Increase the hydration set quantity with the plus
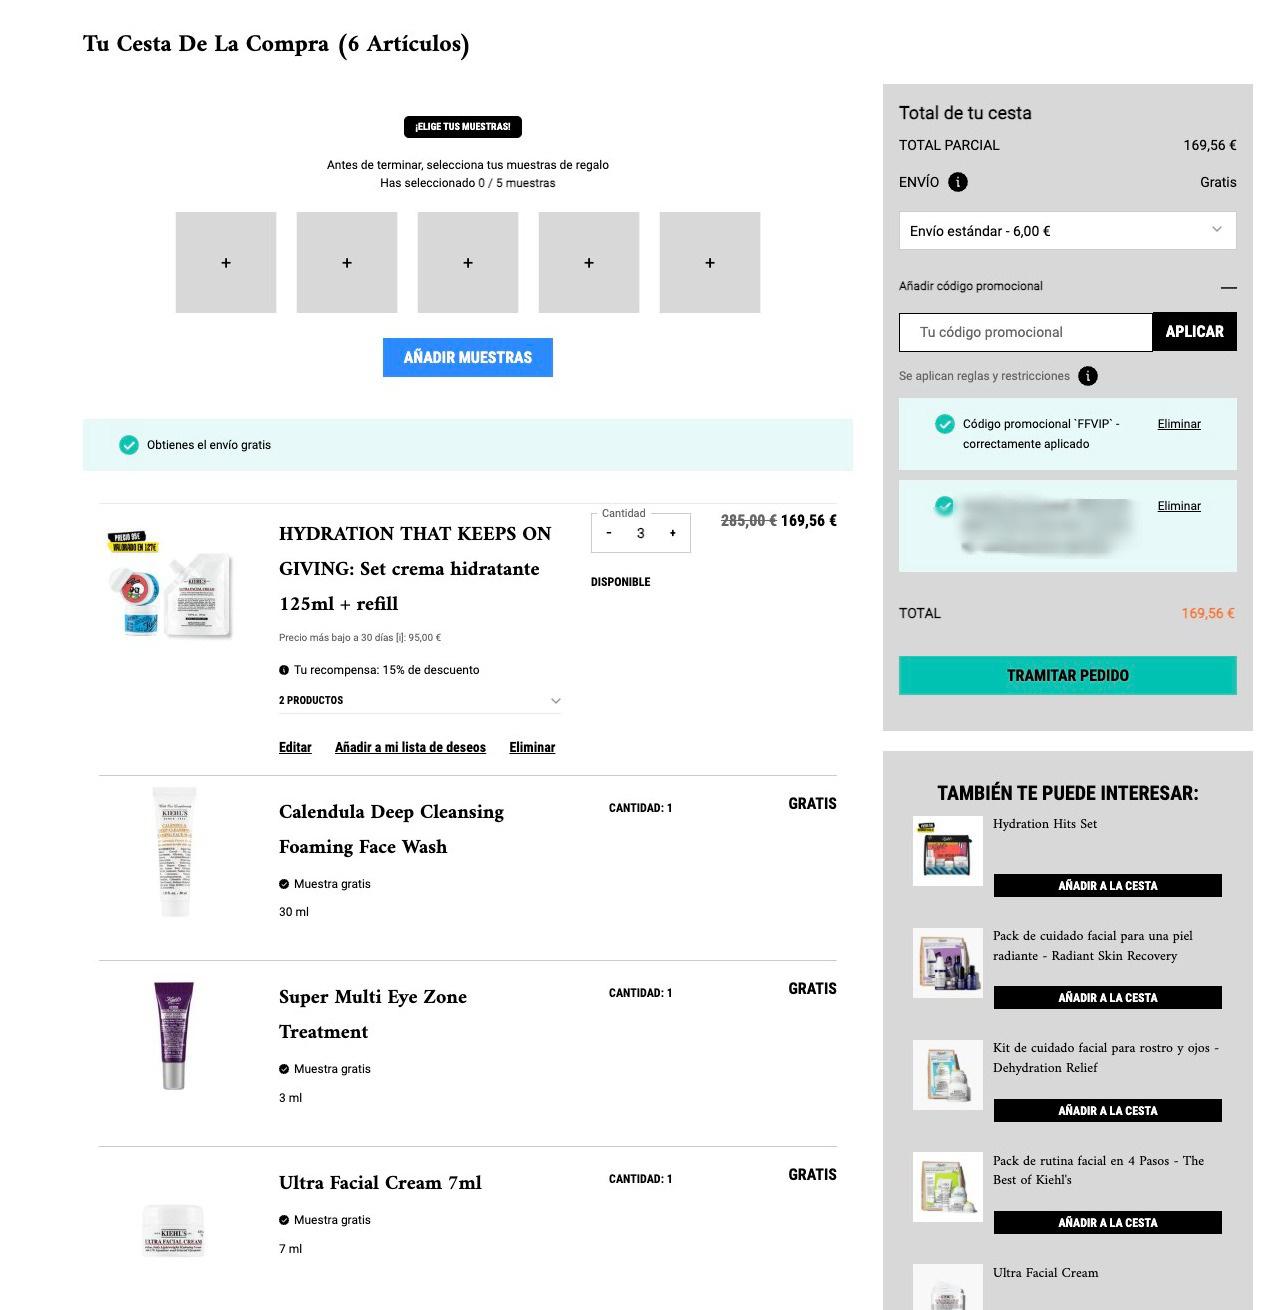This screenshot has width=1288, height=1310. 673,533
